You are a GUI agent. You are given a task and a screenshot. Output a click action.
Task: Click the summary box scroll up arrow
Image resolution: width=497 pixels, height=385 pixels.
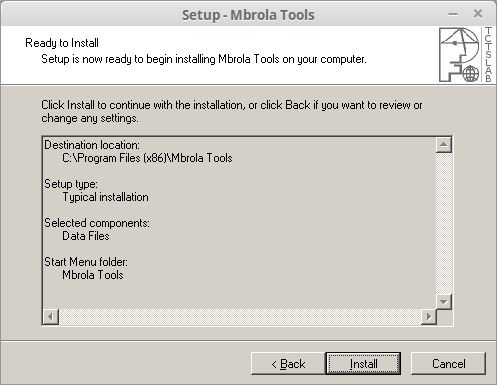[x=444, y=145]
